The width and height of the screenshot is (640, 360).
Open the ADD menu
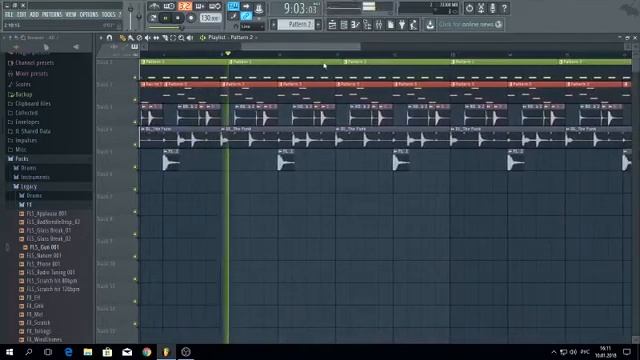tap(34, 15)
